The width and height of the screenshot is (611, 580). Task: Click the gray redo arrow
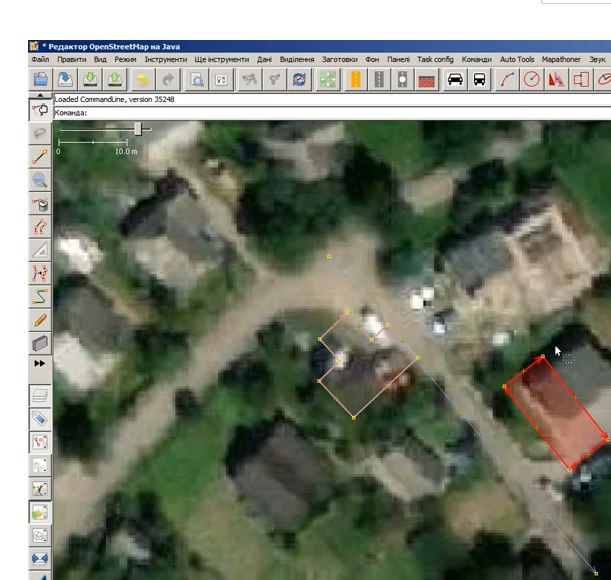pos(168,80)
